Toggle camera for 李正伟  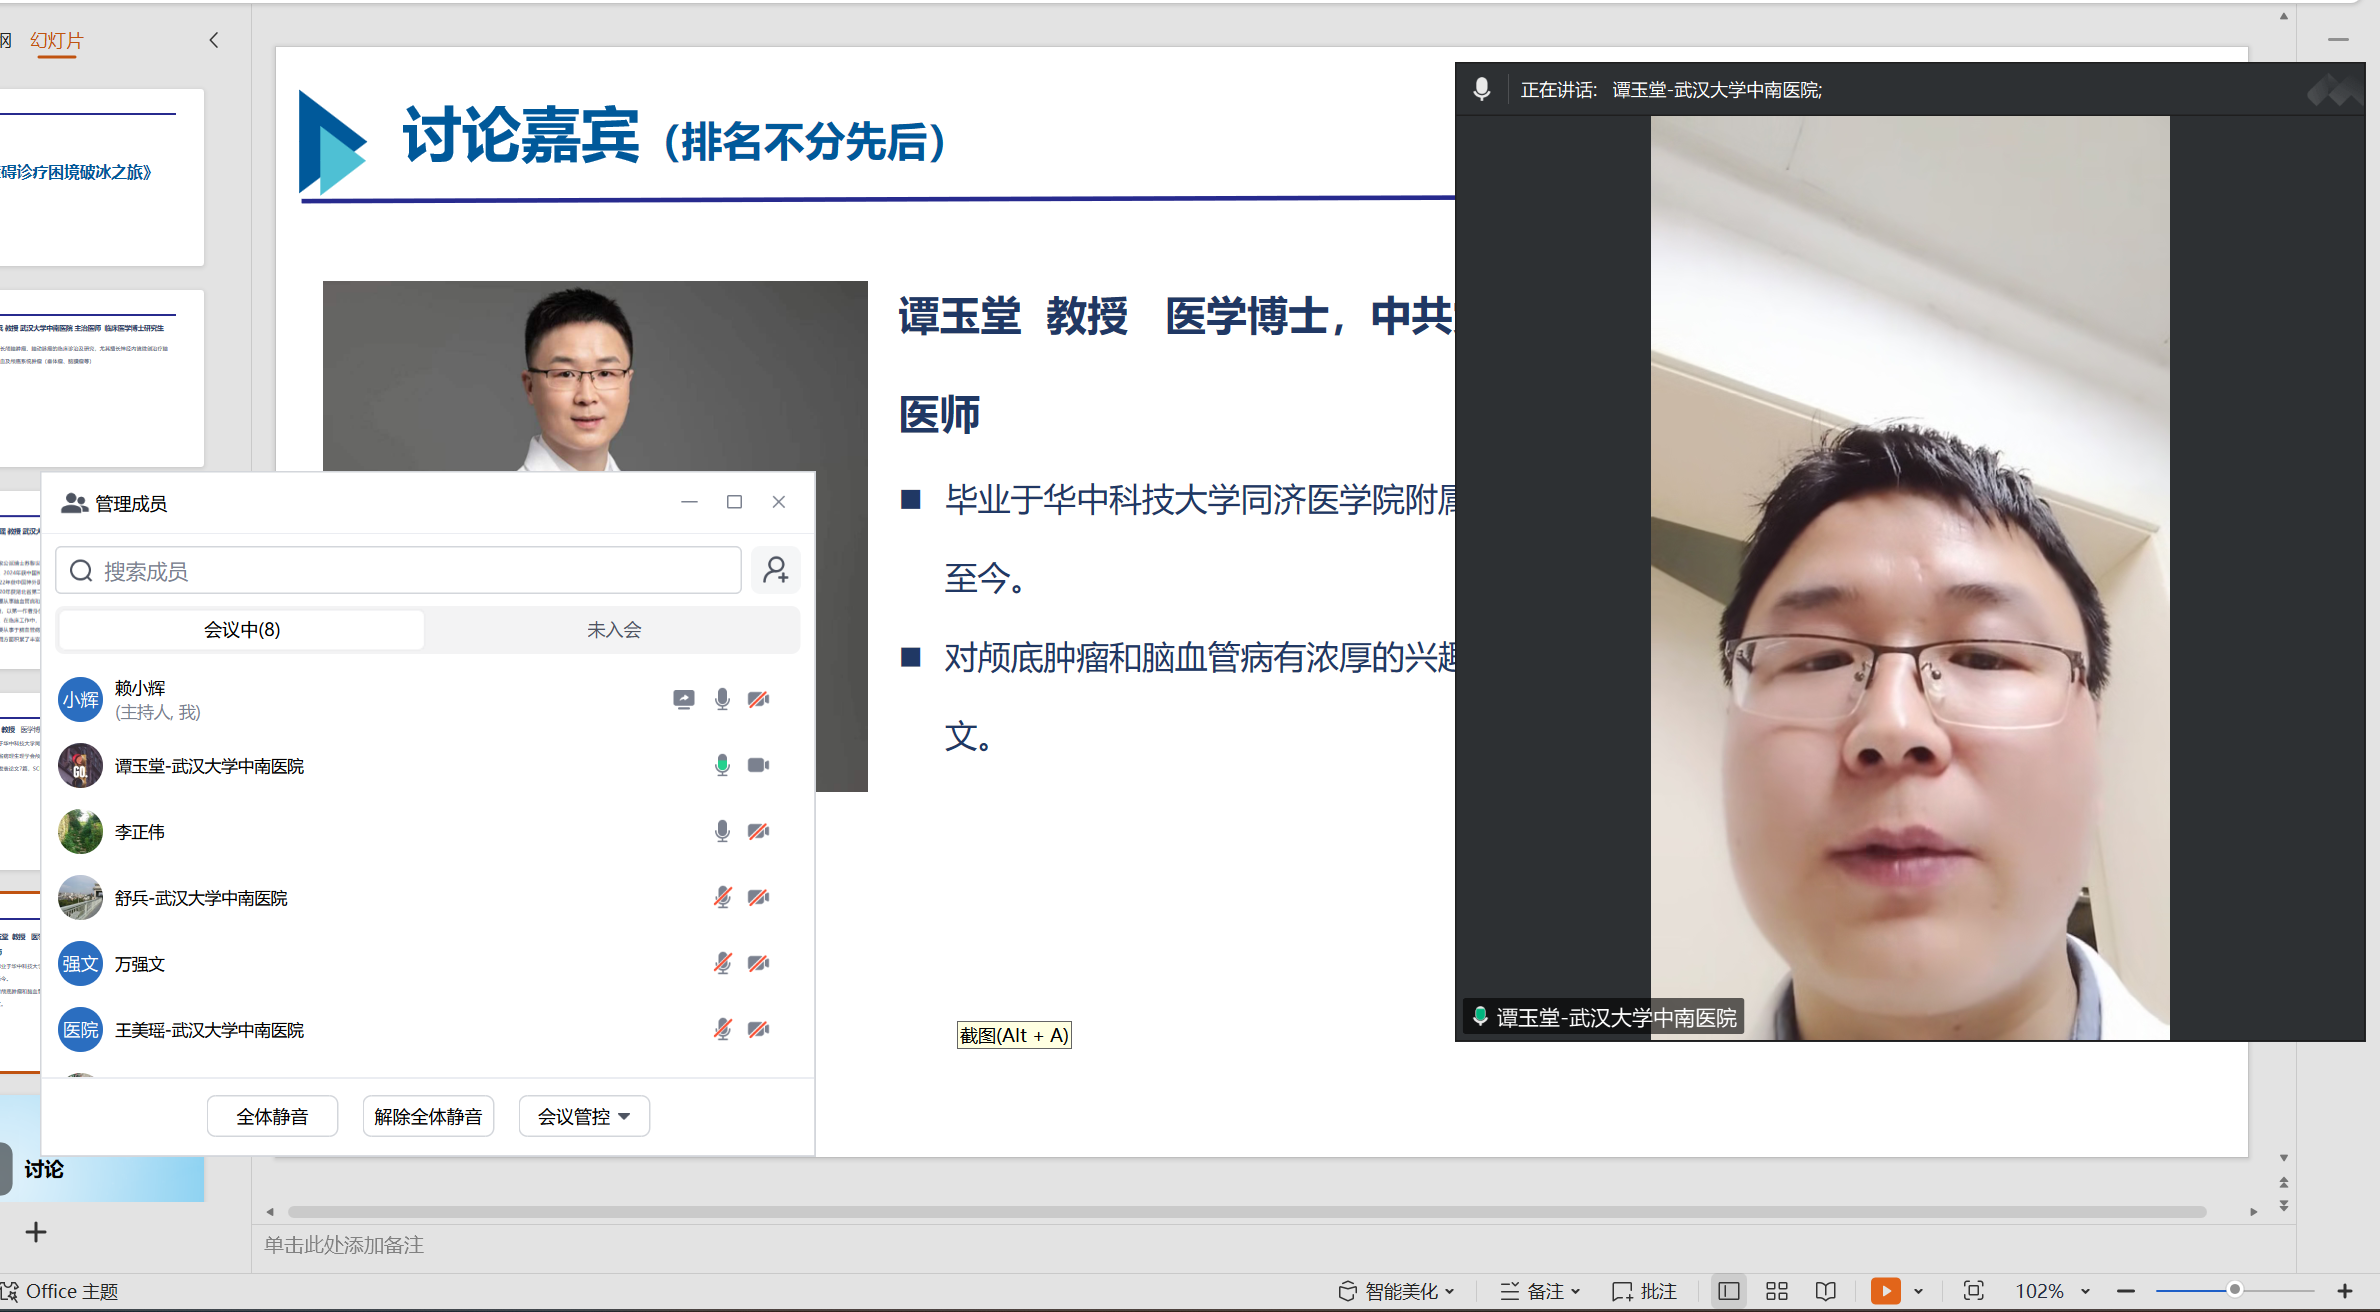(759, 831)
